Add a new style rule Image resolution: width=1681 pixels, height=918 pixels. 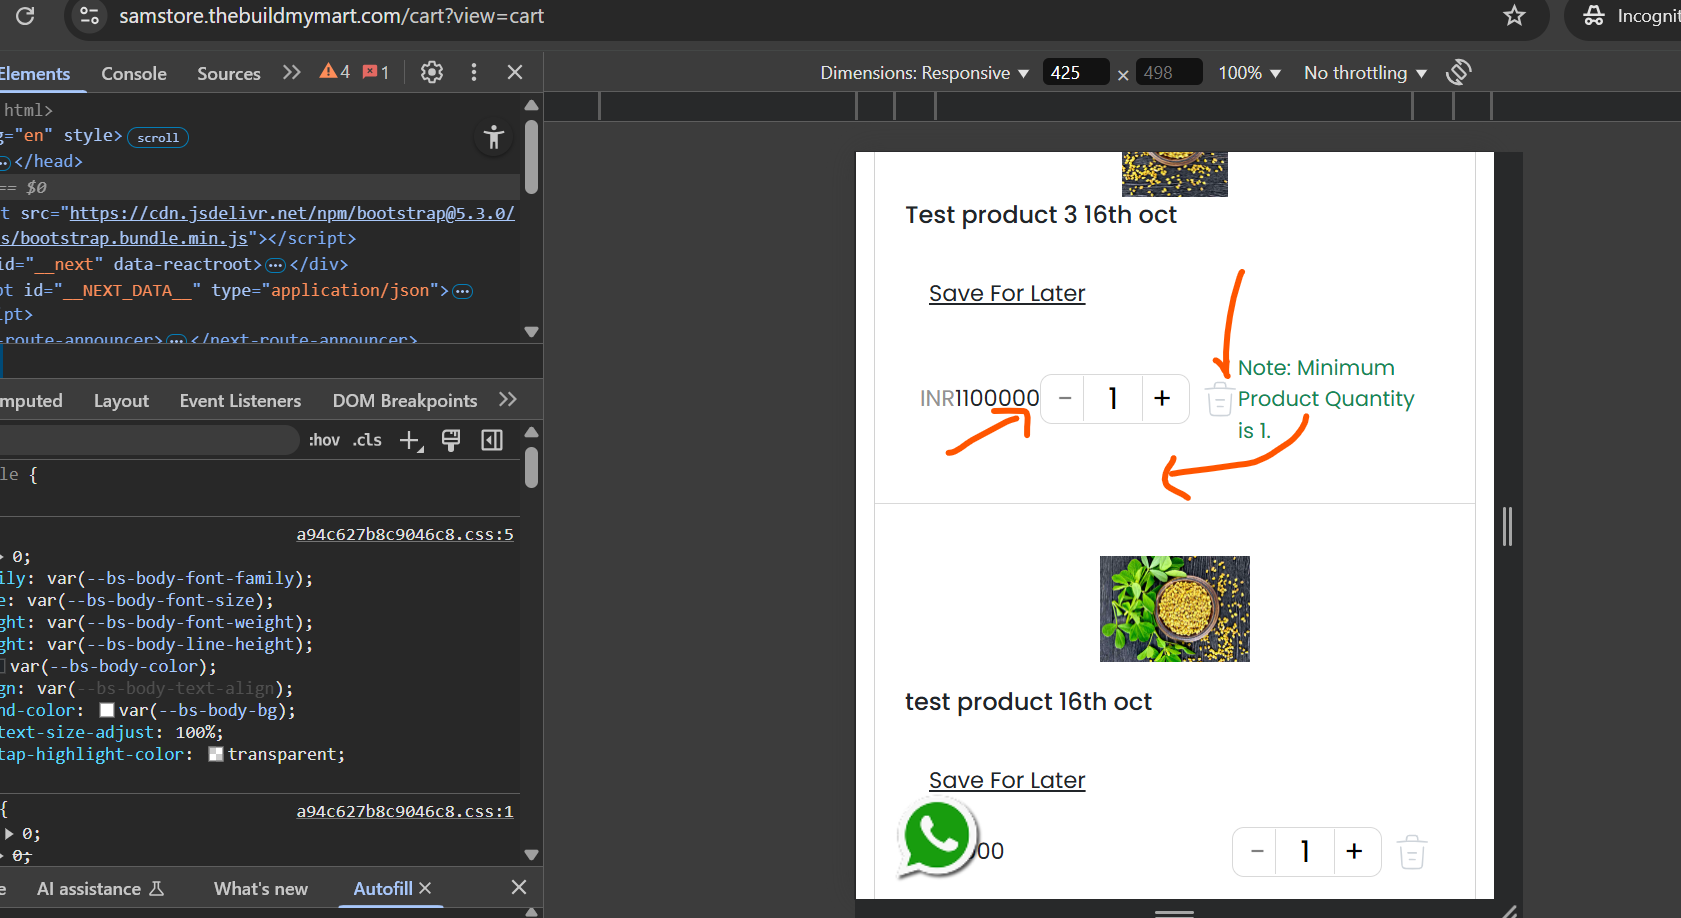tap(411, 441)
